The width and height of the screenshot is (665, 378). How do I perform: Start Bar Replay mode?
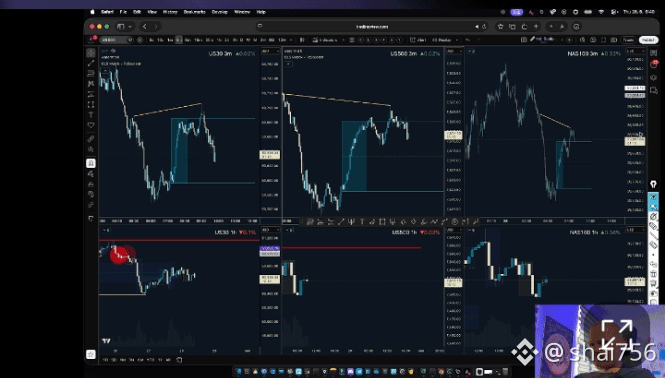click(442, 39)
